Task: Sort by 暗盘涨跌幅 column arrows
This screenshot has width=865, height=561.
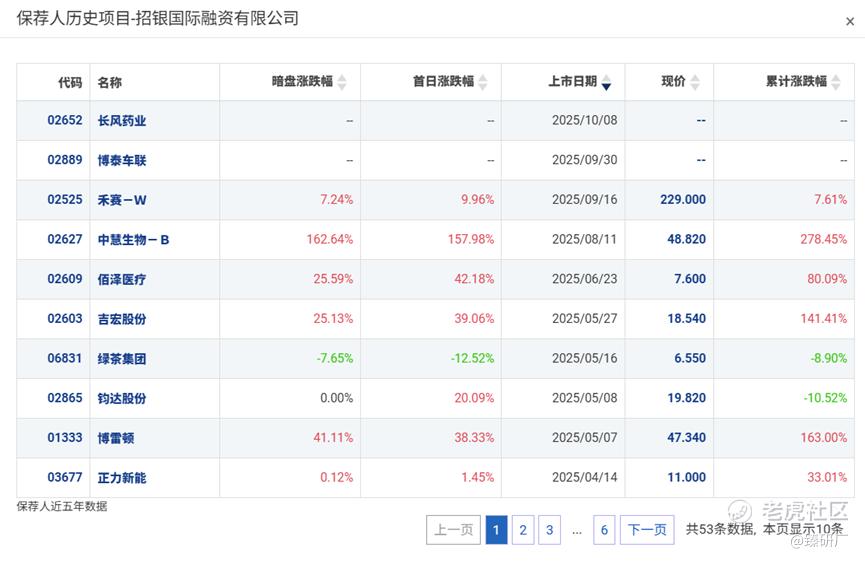Action: pyautogui.click(x=342, y=82)
